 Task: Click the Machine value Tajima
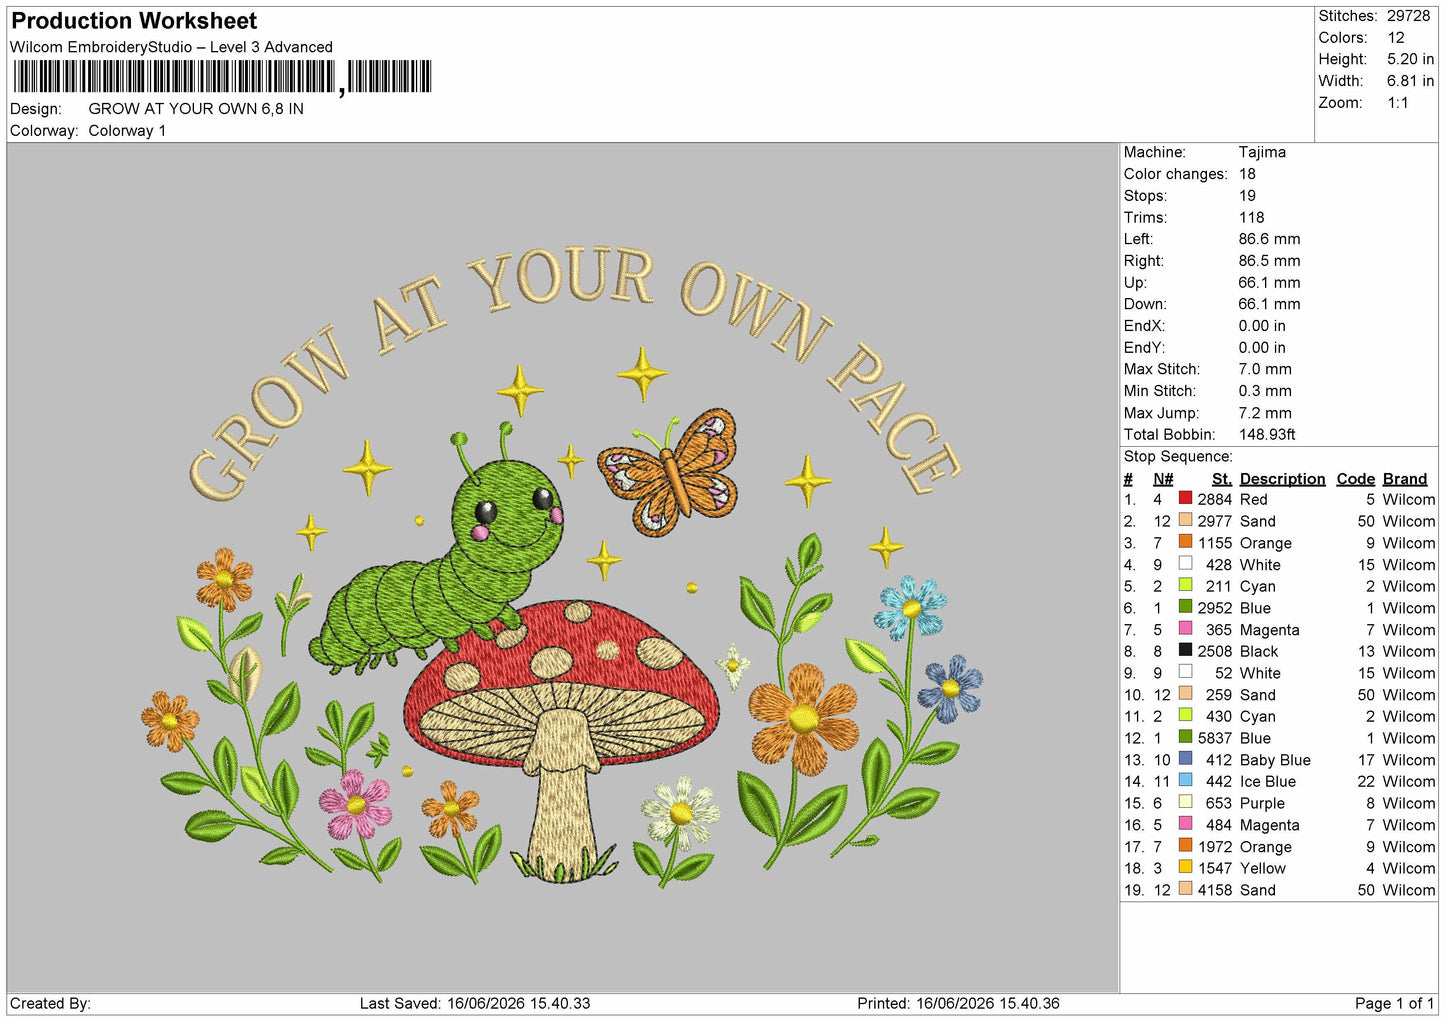pos(1262,152)
